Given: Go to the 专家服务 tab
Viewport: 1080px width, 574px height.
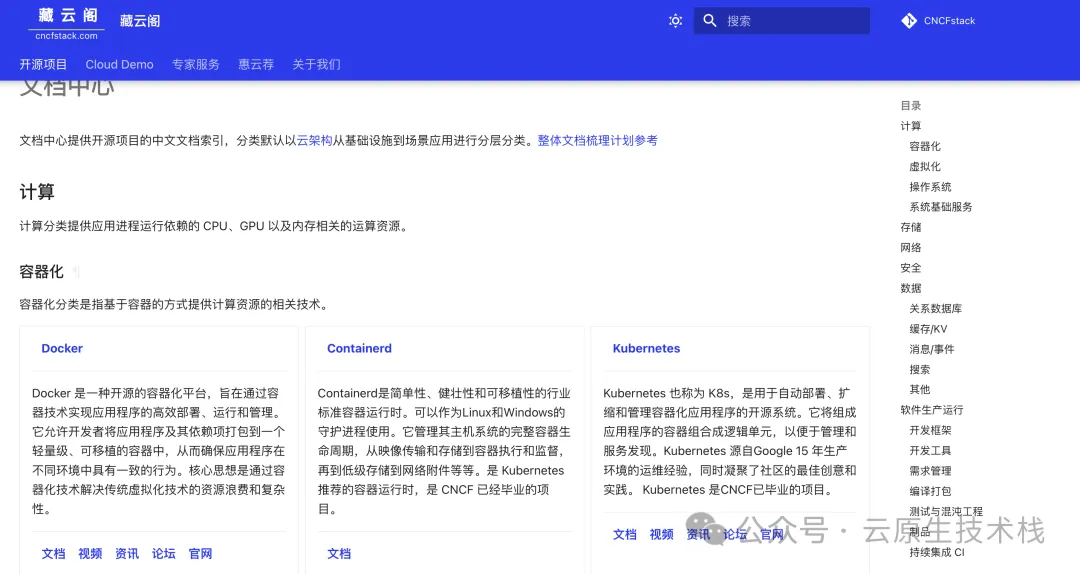Looking at the screenshot, I should tap(195, 64).
